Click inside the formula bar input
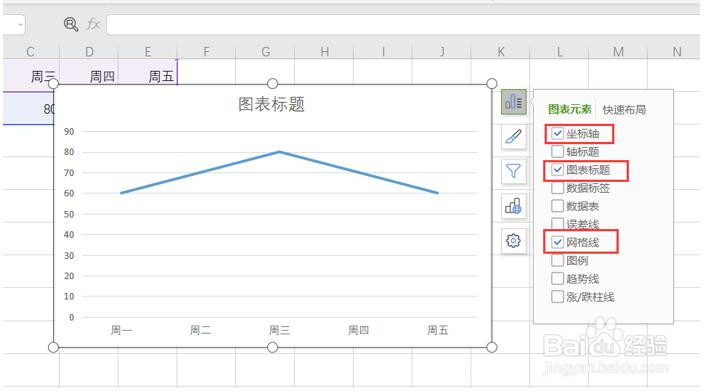Viewport: 708px width, 392px height. [x=403, y=24]
